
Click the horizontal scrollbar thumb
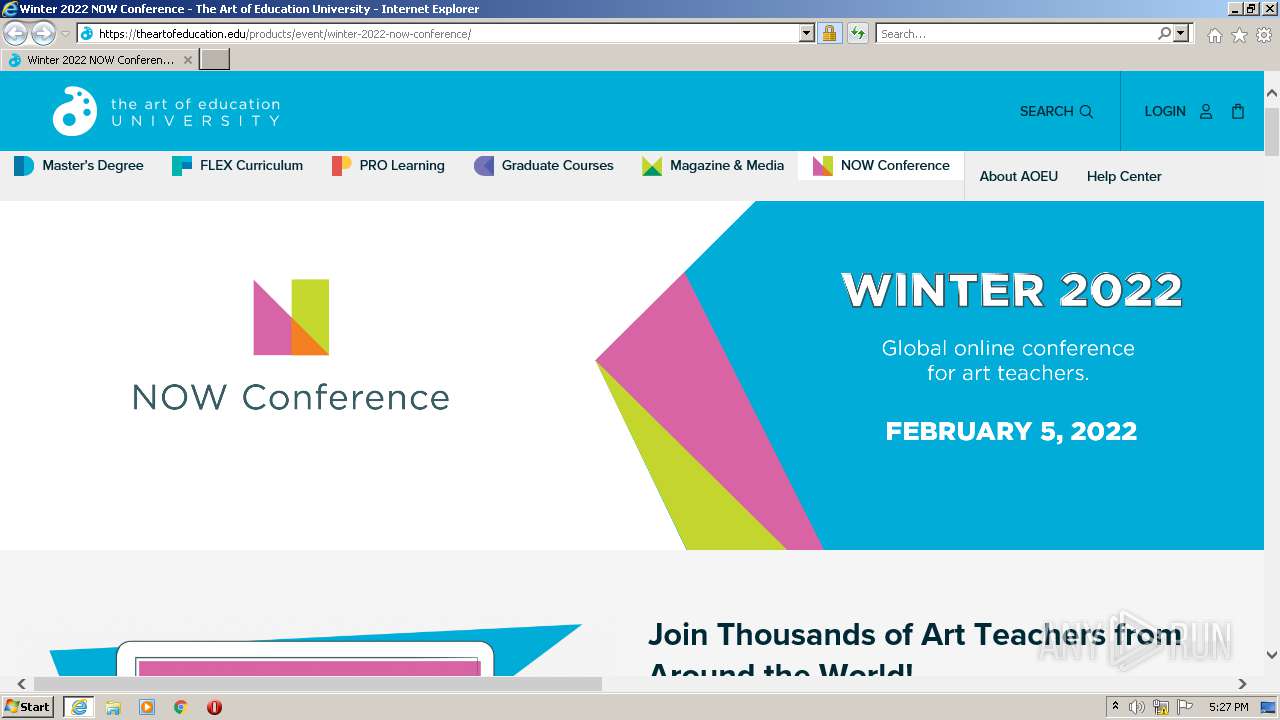pyautogui.click(x=318, y=684)
